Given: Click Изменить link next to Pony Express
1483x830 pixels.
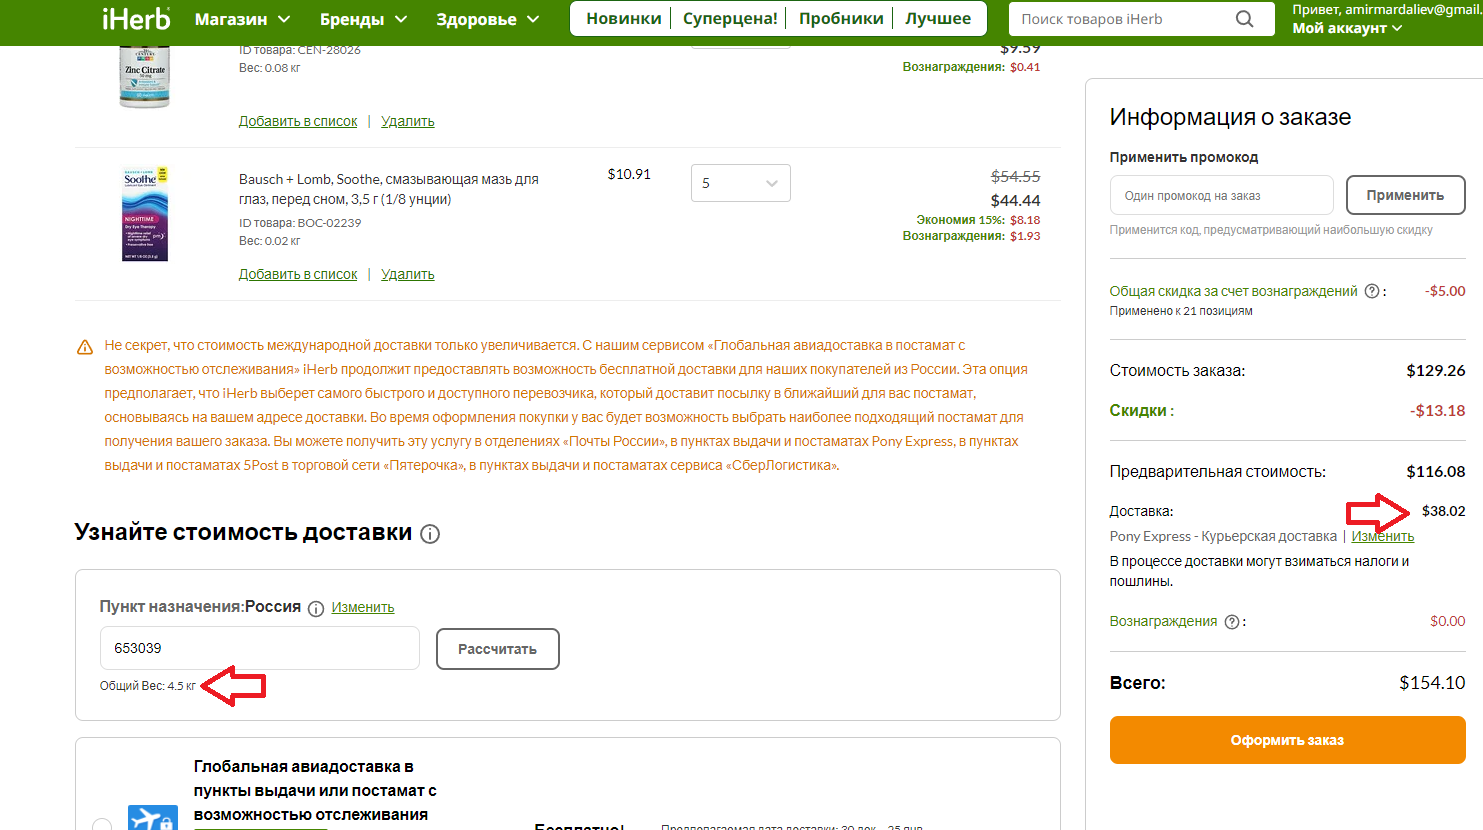Looking at the screenshot, I should tap(1382, 536).
